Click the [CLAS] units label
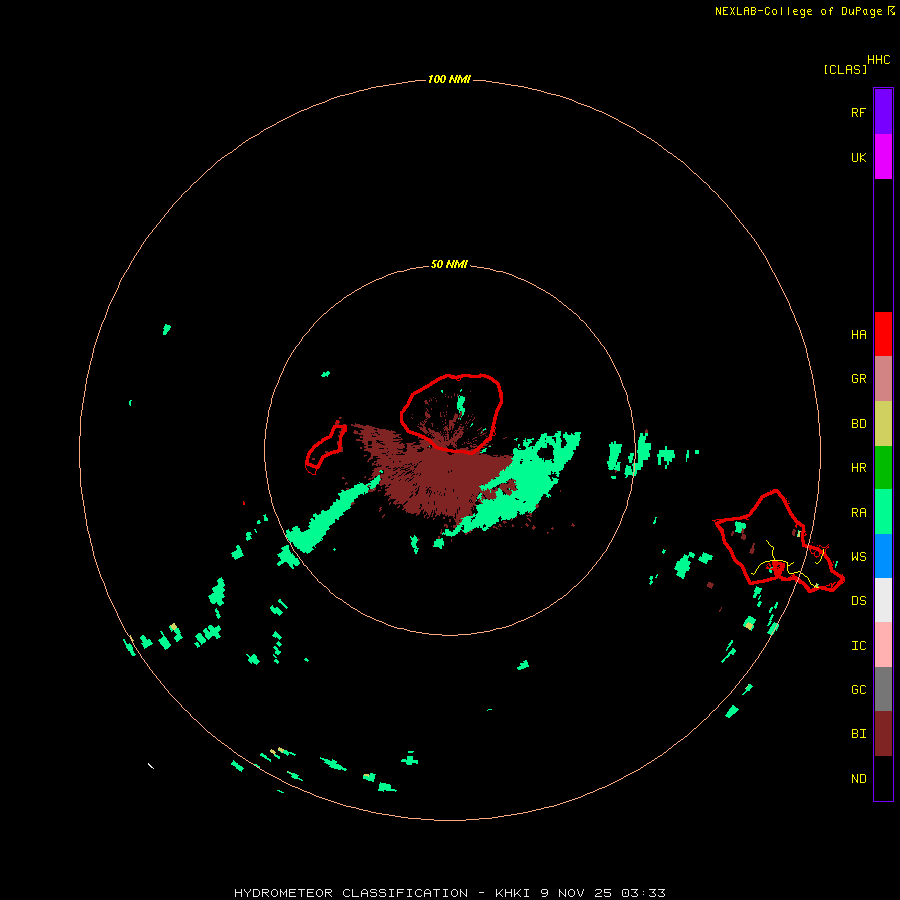 tap(845, 69)
